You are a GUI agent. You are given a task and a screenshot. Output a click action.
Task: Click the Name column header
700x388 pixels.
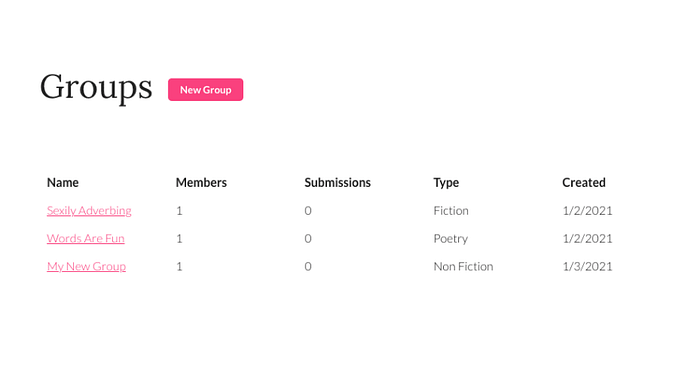pyautogui.click(x=63, y=183)
